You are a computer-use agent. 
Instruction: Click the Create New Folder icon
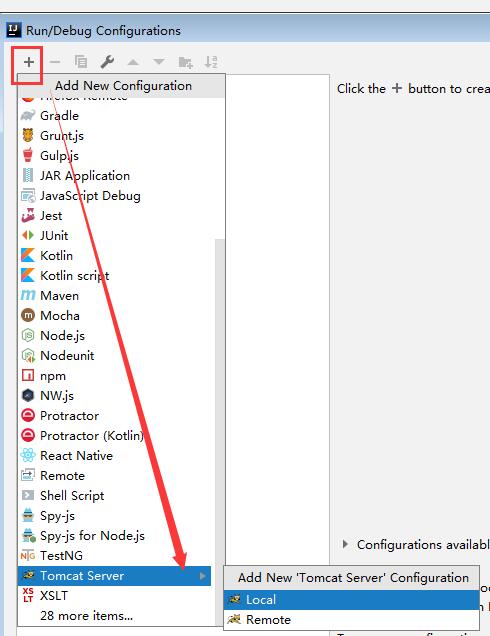click(185, 62)
